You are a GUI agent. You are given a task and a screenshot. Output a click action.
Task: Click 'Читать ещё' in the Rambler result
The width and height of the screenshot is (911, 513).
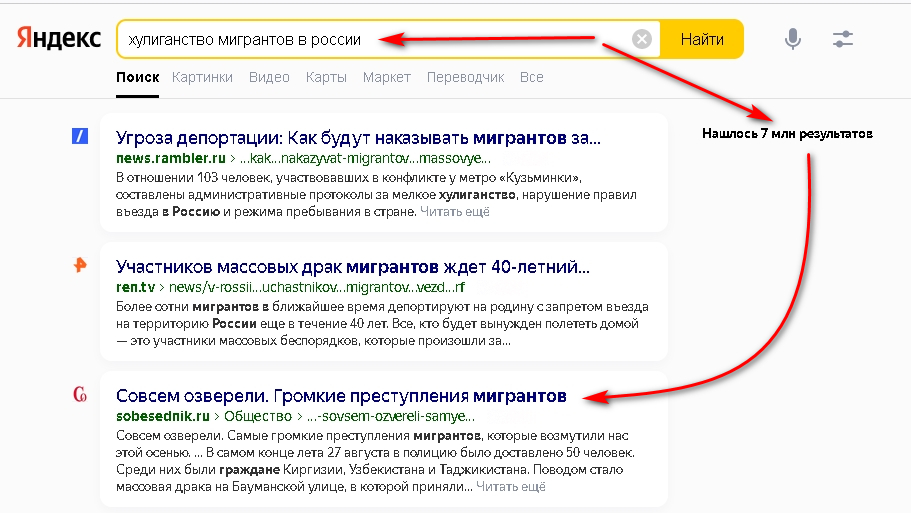[454, 211]
